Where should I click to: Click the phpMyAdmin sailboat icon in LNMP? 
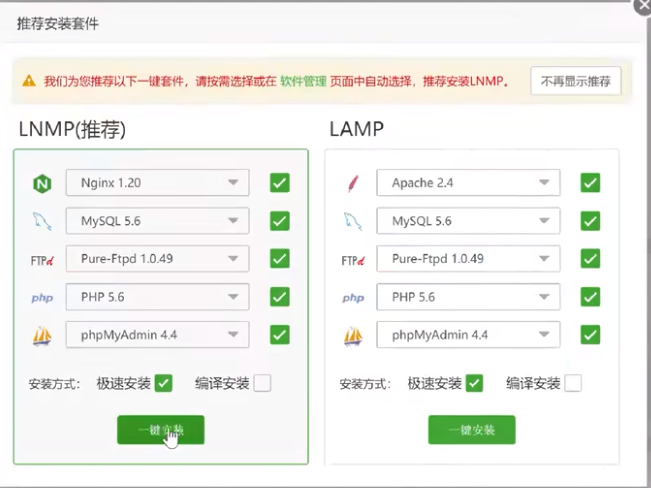pos(42,336)
